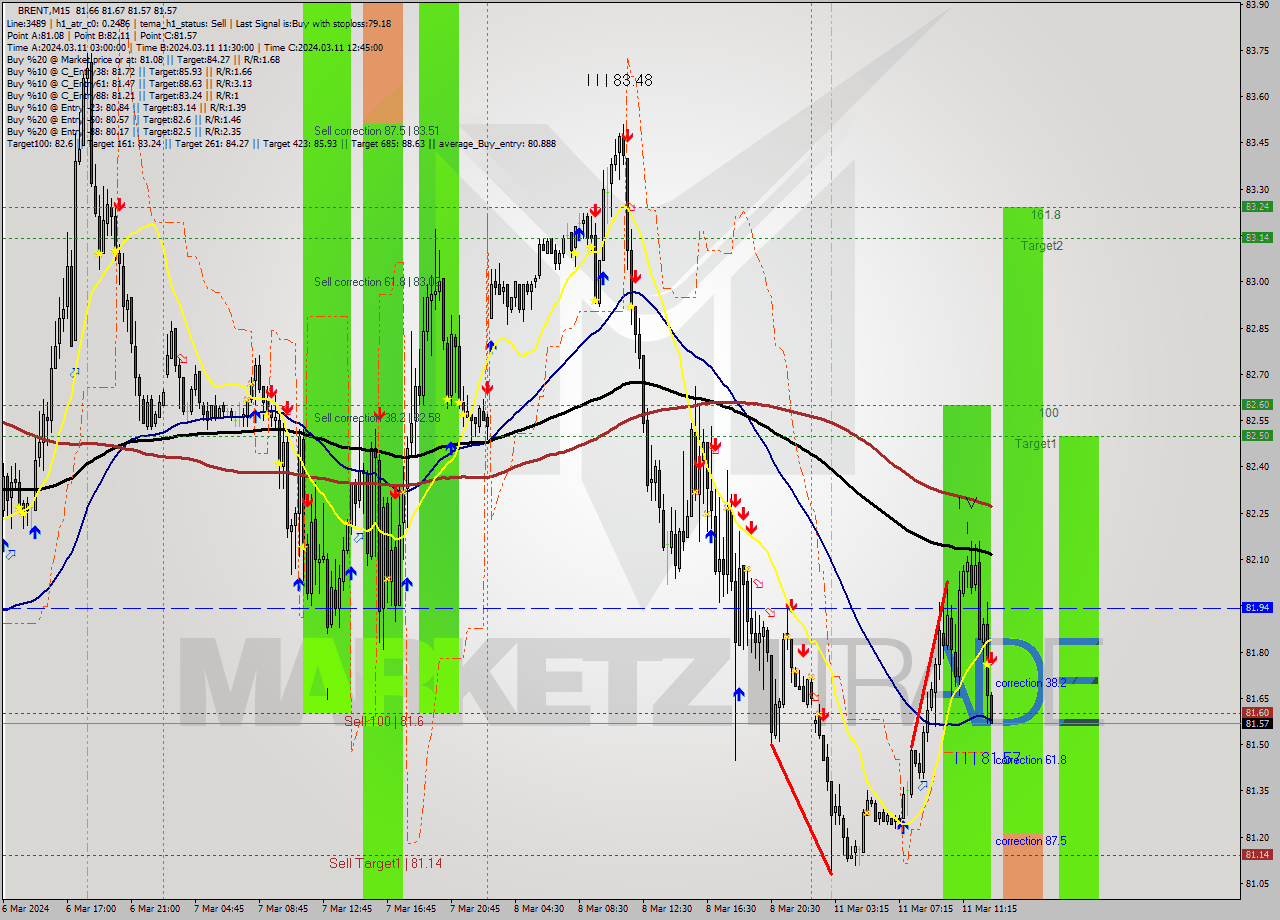This screenshot has height=920, width=1280.
Task: Select the 'Sell correction 87.5 | 83.51' label
Action: tap(377, 131)
